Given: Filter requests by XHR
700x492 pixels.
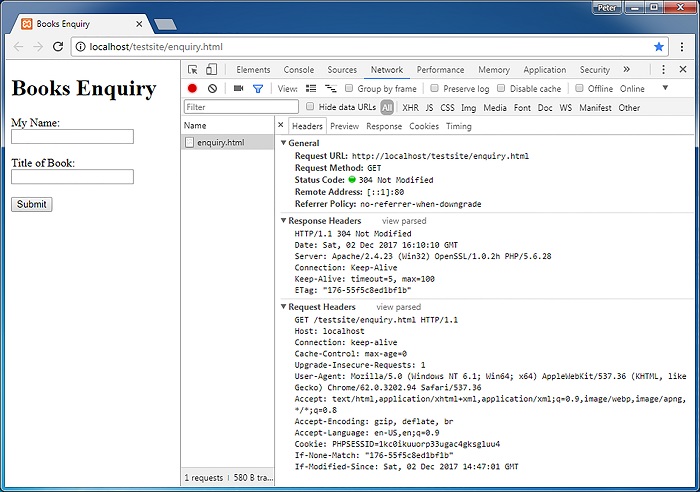Looking at the screenshot, I should [410, 108].
